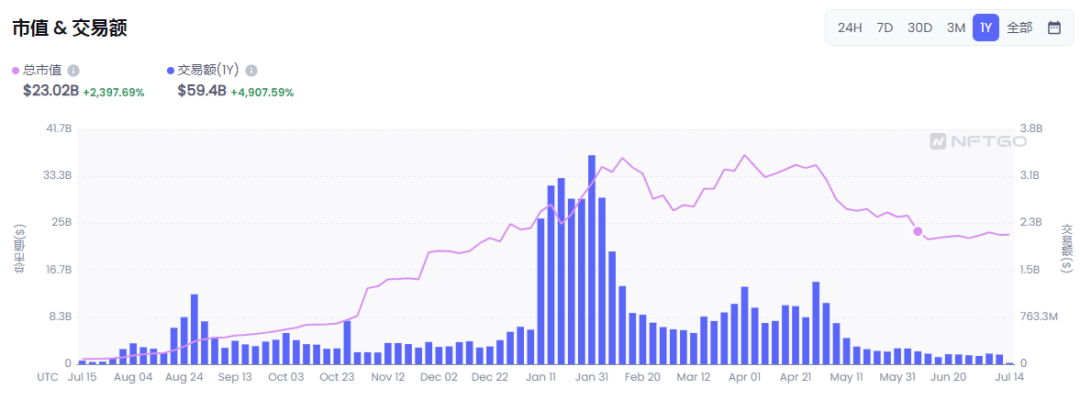This screenshot has width=1080, height=400.
Task: Click the 总市值 legend label
Action: tap(42, 71)
